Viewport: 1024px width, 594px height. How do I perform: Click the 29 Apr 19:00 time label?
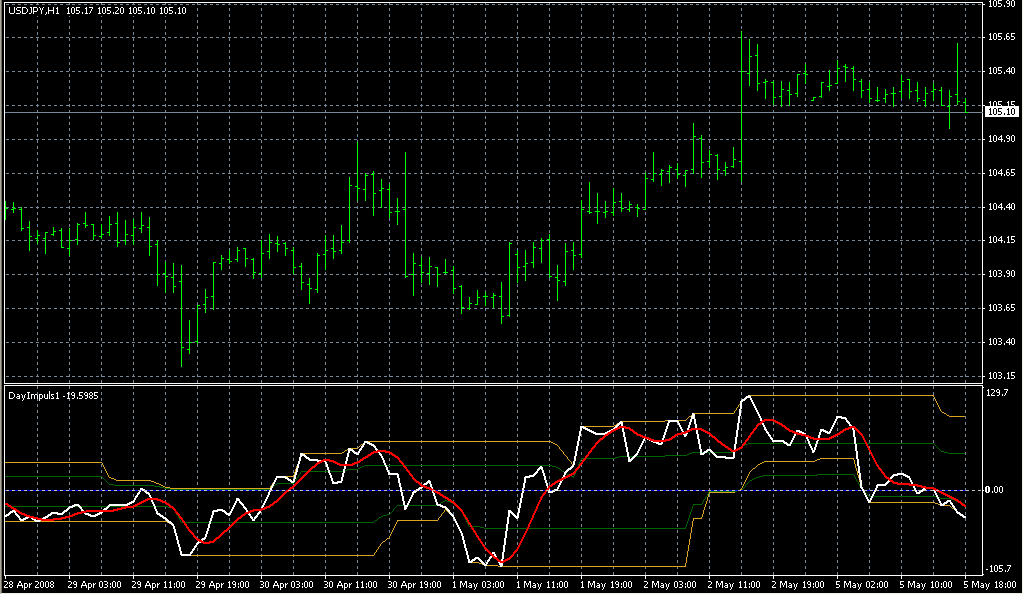221,584
